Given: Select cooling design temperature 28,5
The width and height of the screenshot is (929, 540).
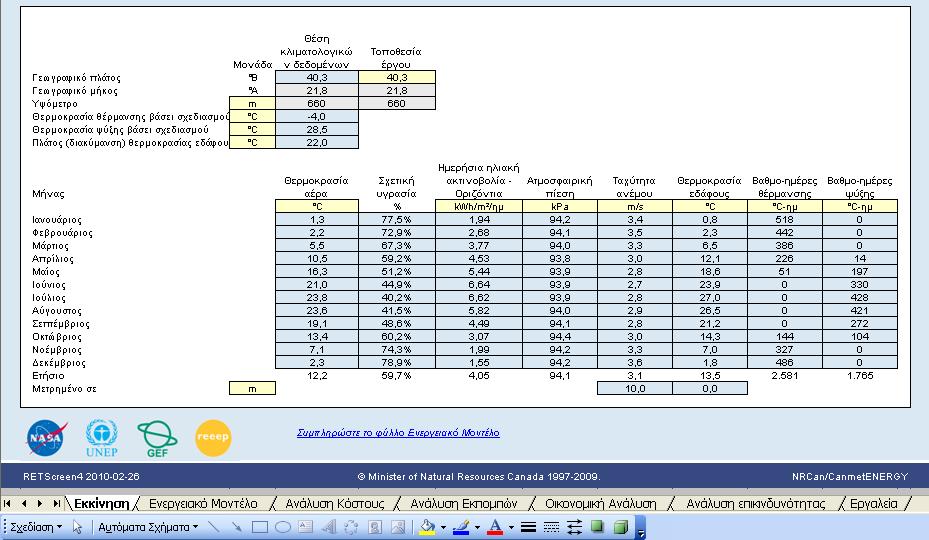Looking at the screenshot, I should pos(317,130).
